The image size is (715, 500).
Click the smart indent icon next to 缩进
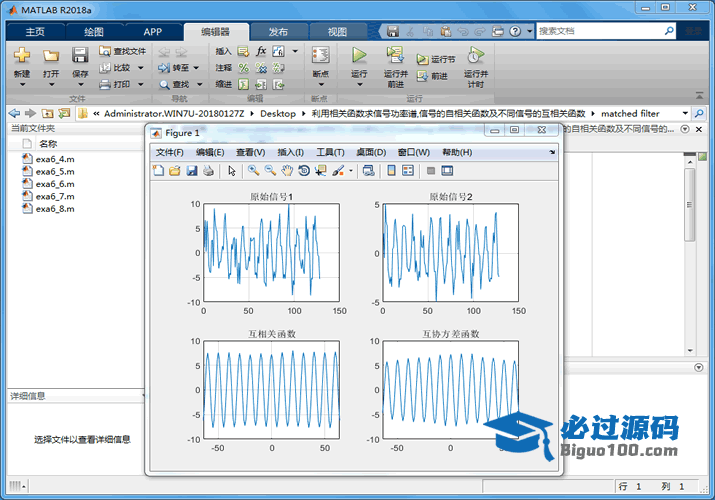coord(244,84)
